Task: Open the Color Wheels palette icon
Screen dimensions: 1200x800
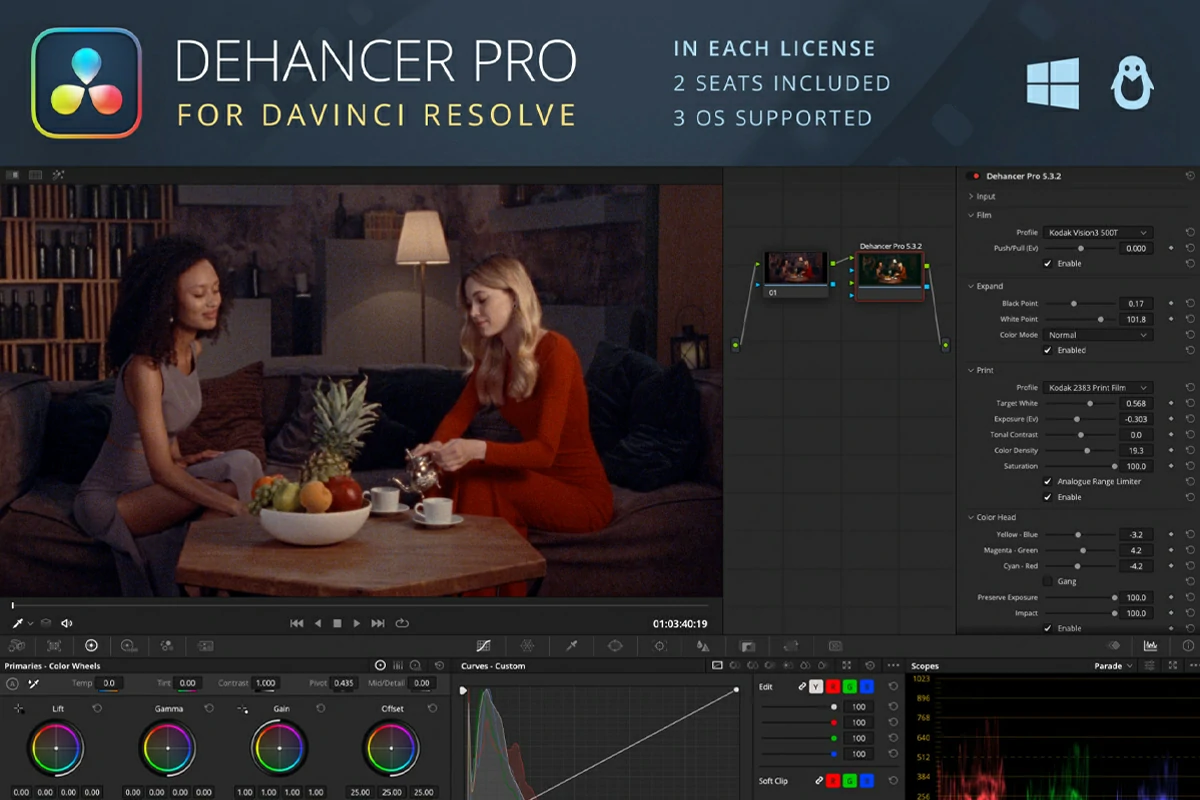Action: click(91, 646)
